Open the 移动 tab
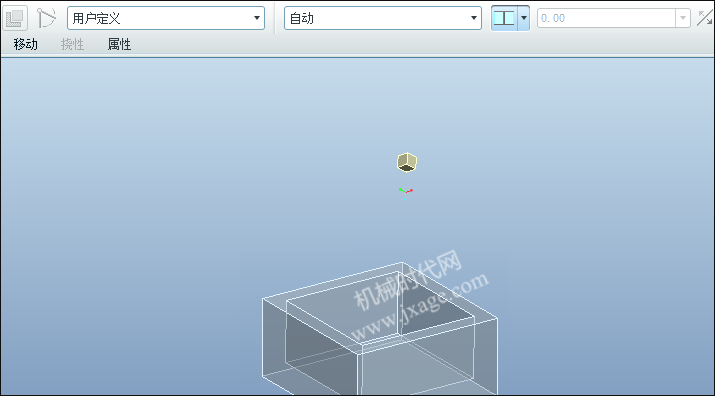 (x=26, y=44)
